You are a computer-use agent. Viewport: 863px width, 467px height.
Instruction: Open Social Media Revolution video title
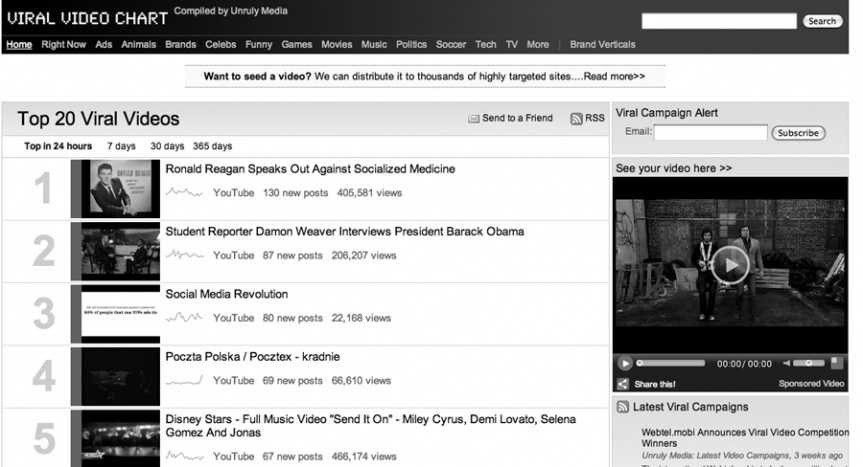pos(227,294)
